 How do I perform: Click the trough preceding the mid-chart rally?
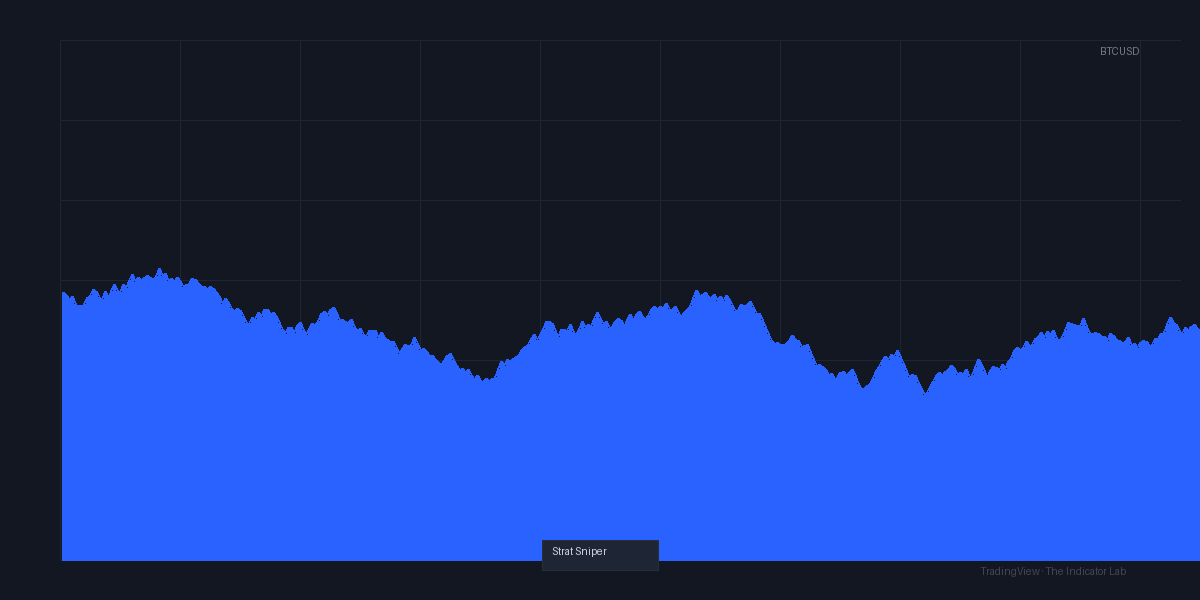coord(484,380)
